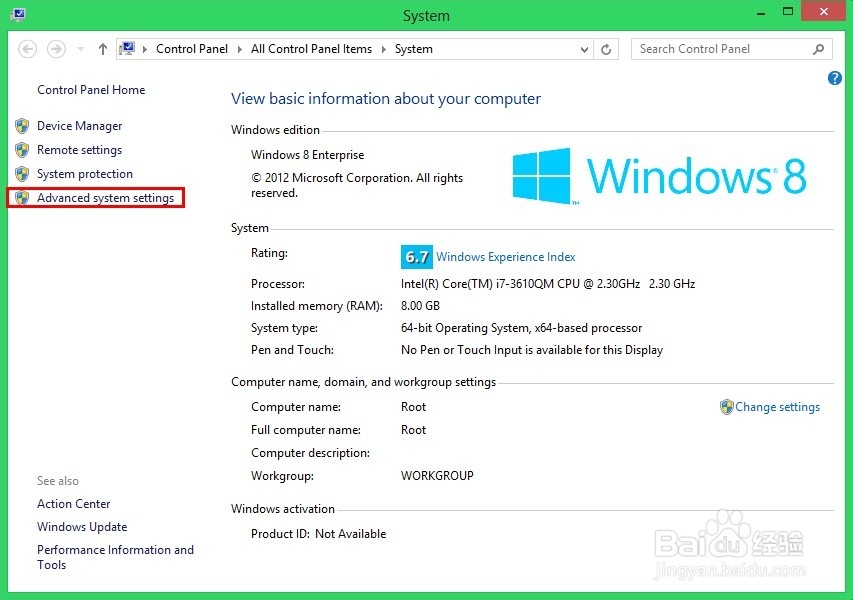This screenshot has height=600, width=853.
Task: Click the shield icon beside Advanced system settings
Action: click(x=22, y=197)
